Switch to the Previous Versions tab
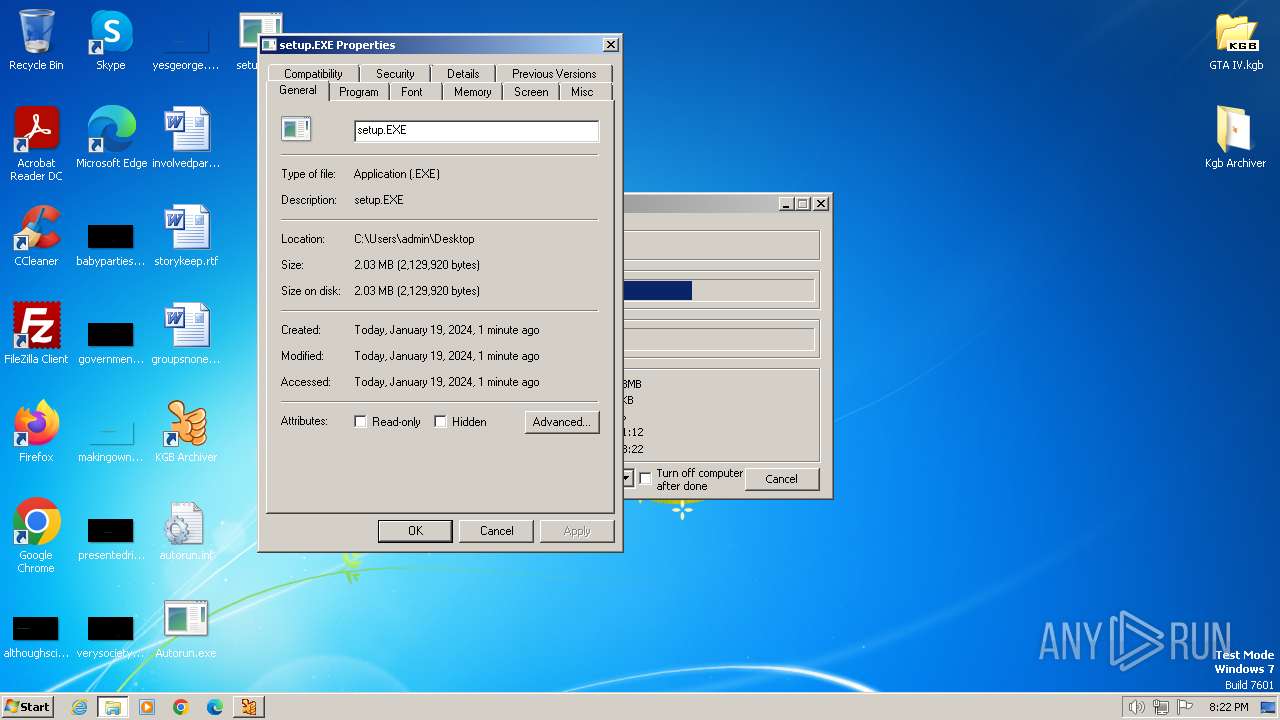Image resolution: width=1280 pixels, height=720 pixels. click(554, 74)
